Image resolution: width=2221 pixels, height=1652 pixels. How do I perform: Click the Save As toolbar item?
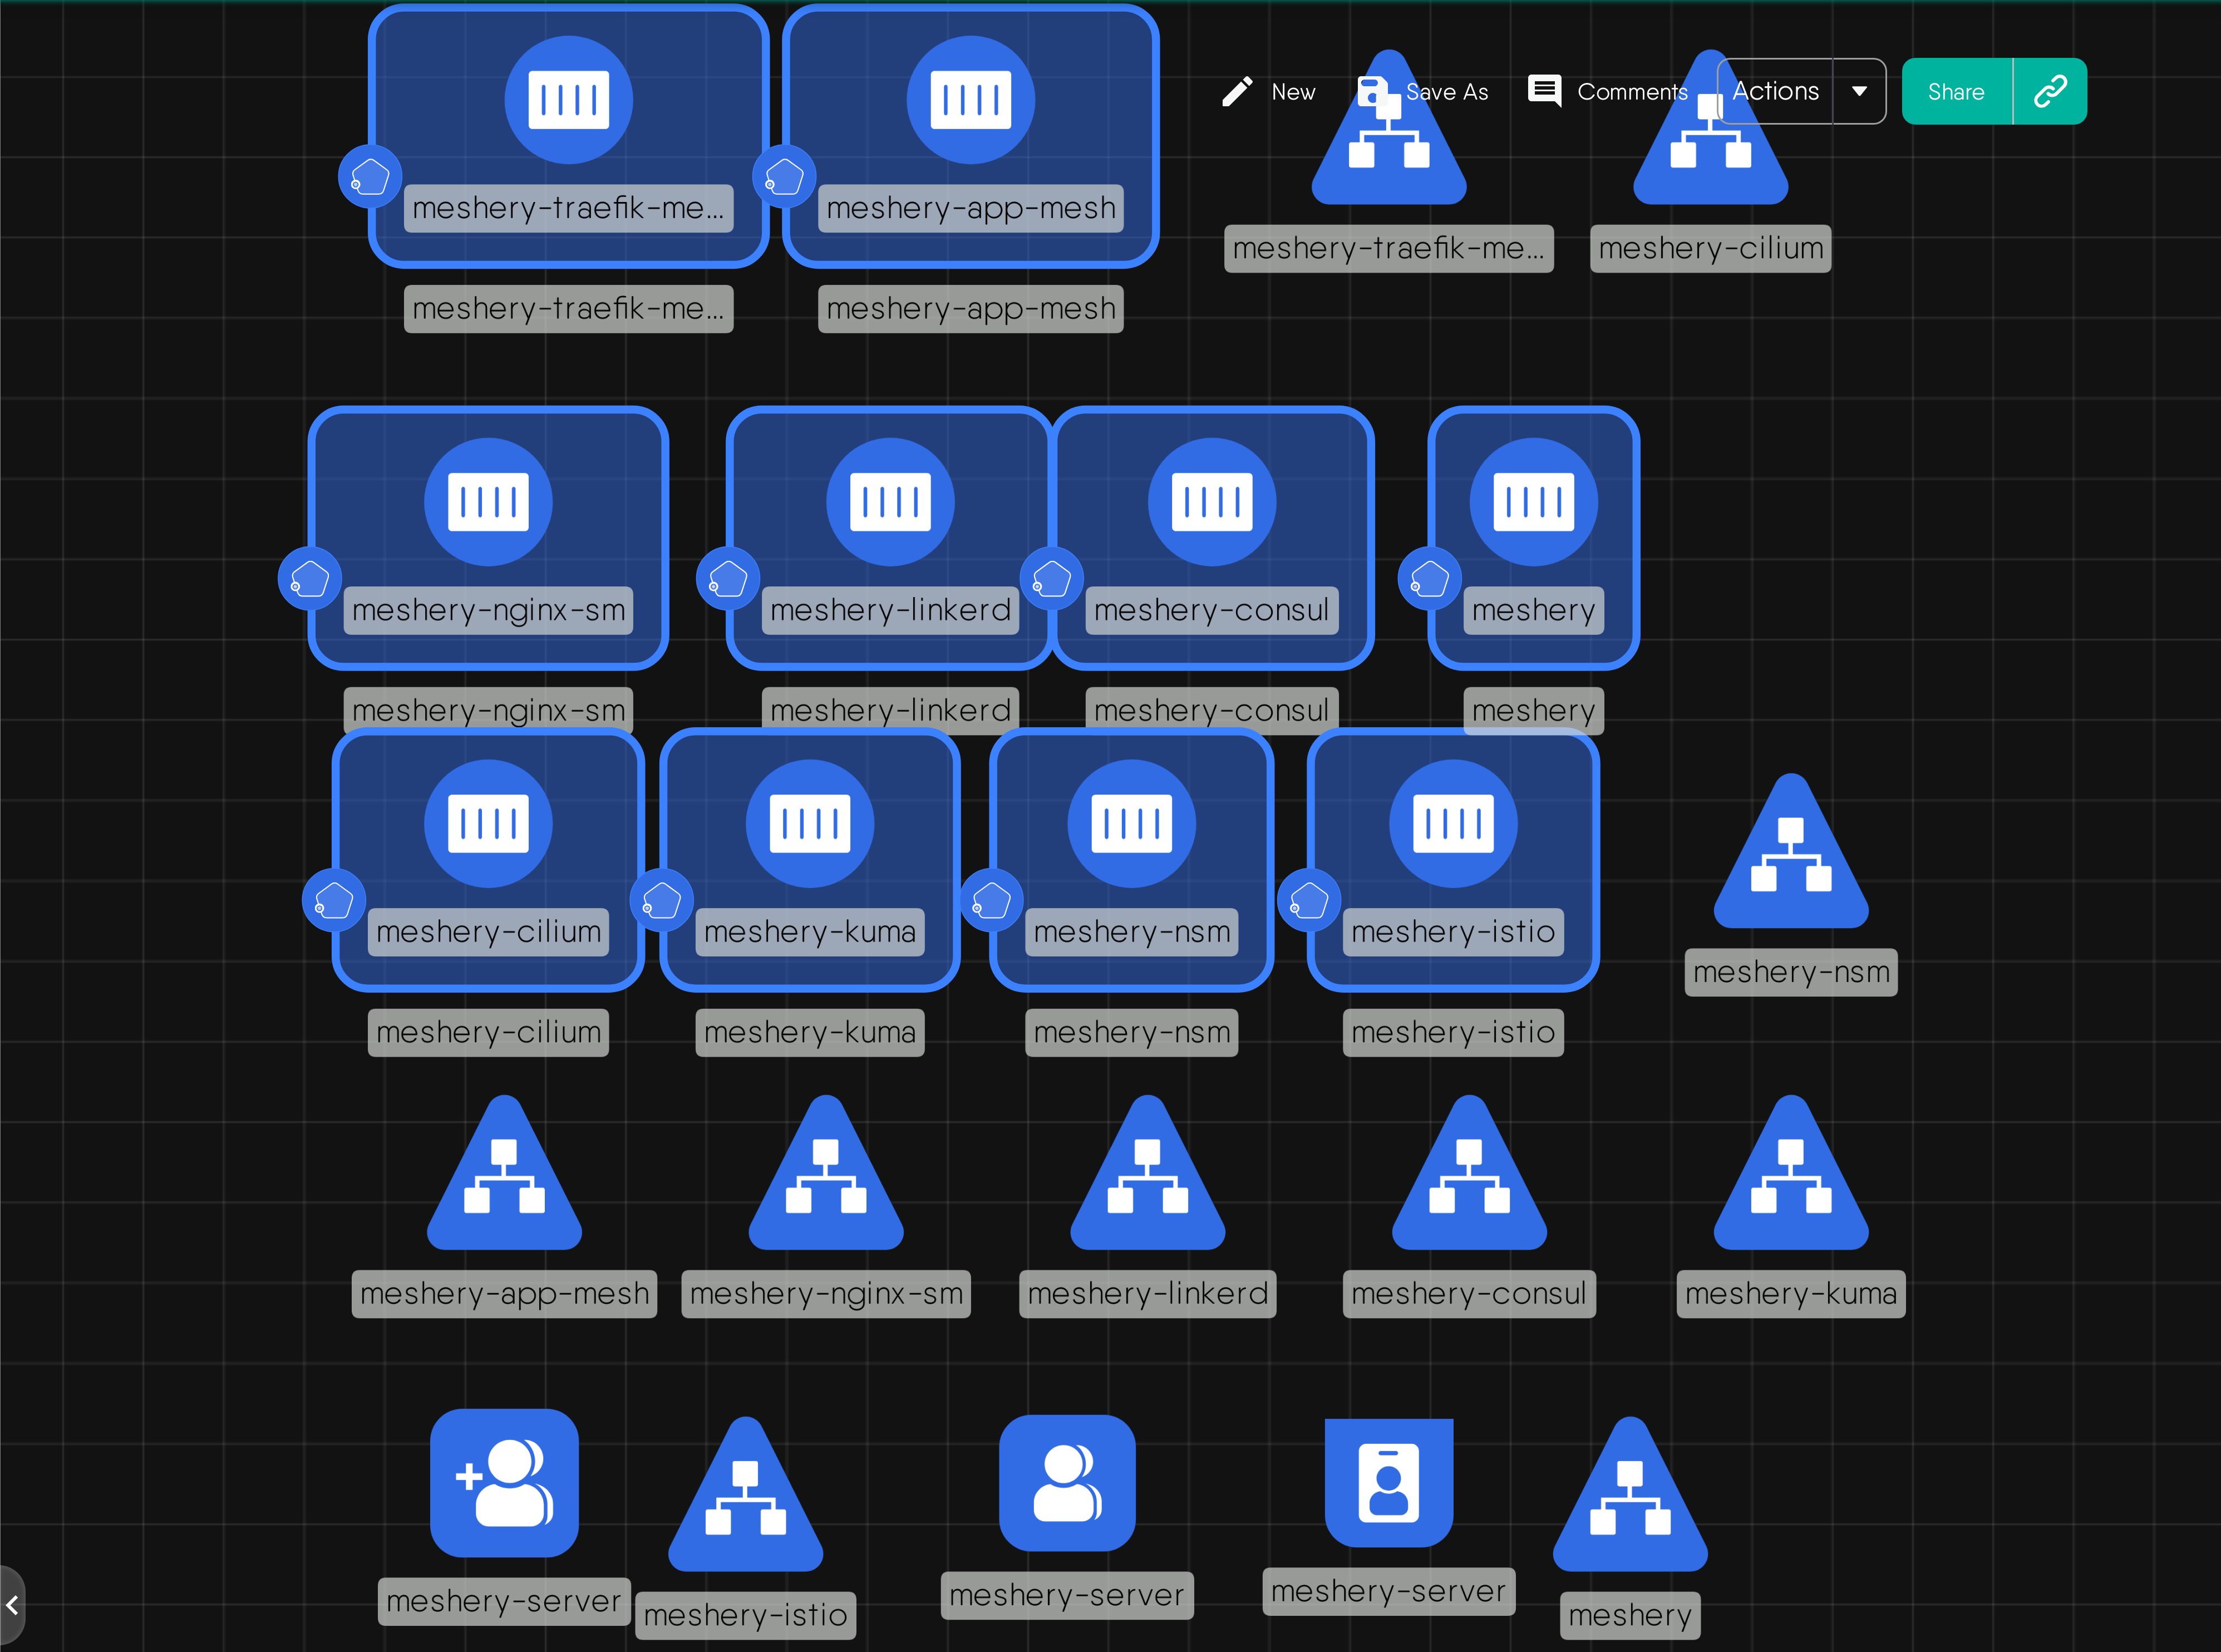point(1446,92)
